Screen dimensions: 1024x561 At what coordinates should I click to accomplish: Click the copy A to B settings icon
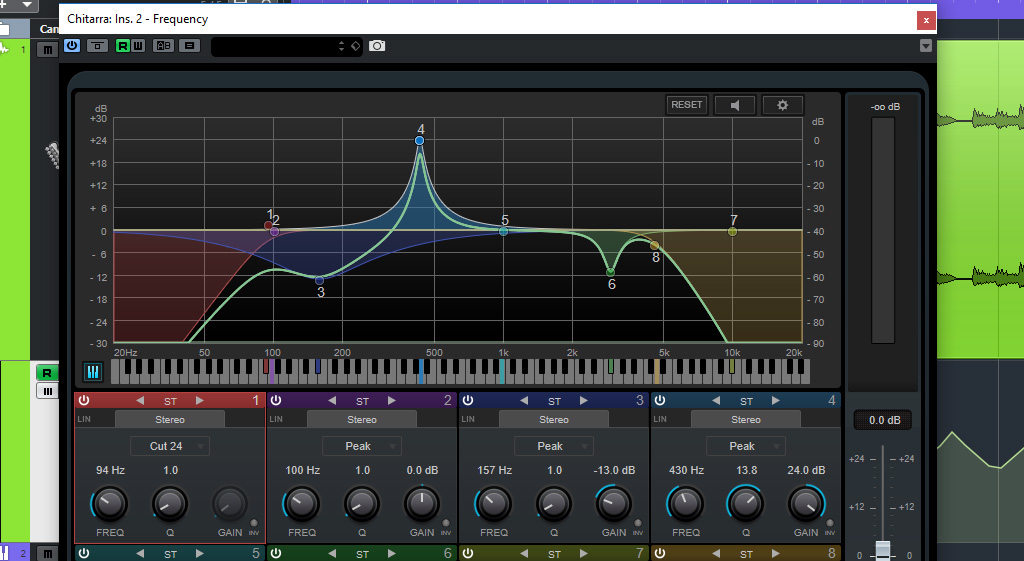pos(189,46)
